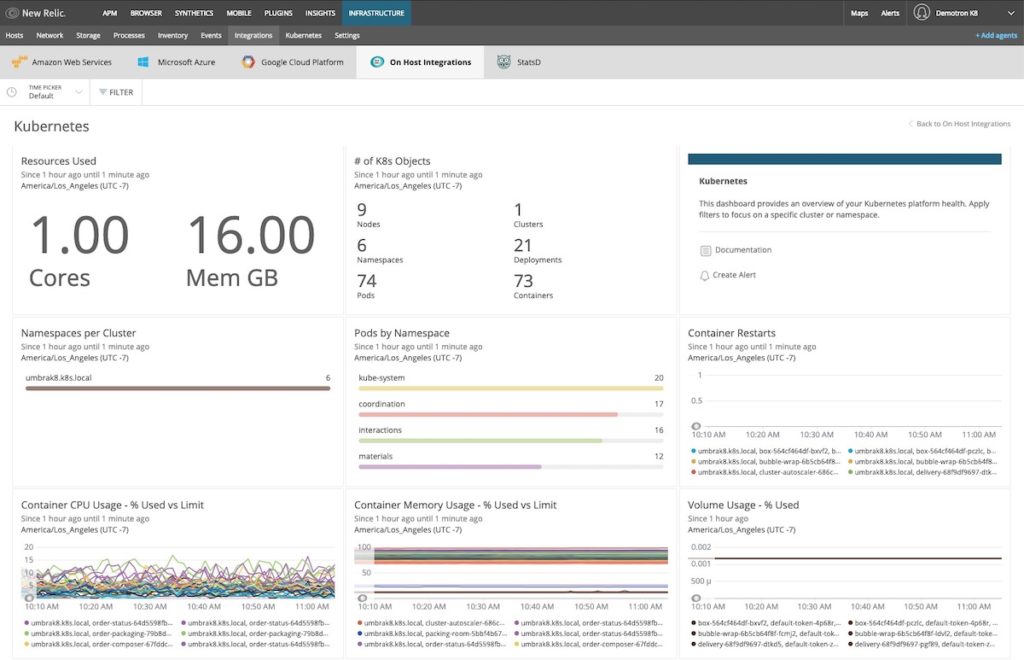Open the Inventory page
This screenshot has width=1024, height=660.
click(x=172, y=35)
